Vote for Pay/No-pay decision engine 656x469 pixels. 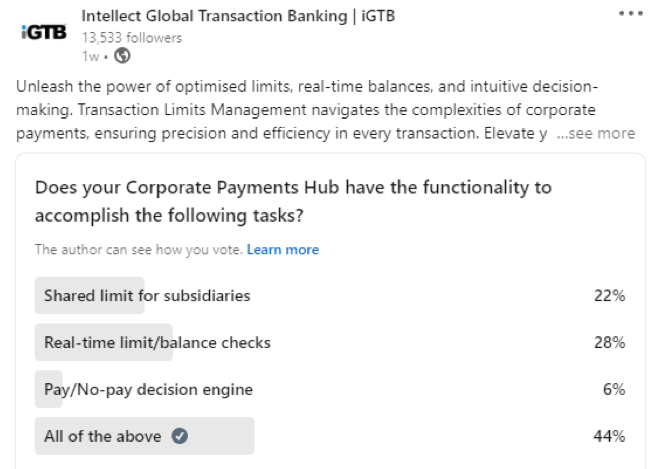(330, 389)
